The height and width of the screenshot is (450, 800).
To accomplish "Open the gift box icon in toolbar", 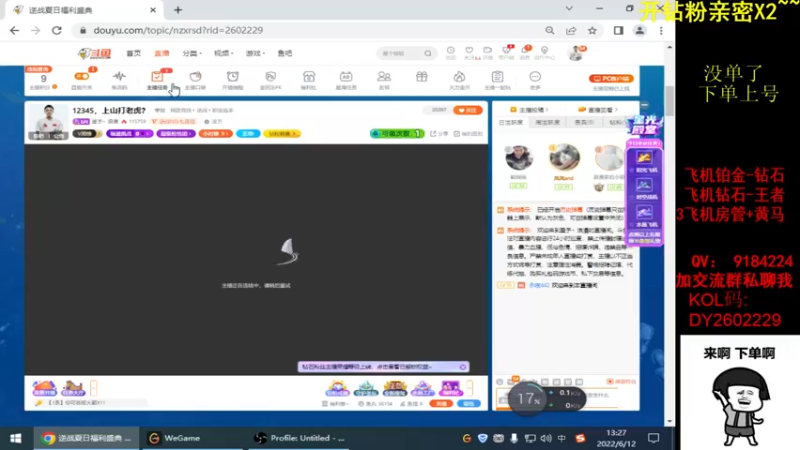I will pyautogui.click(x=421, y=77).
